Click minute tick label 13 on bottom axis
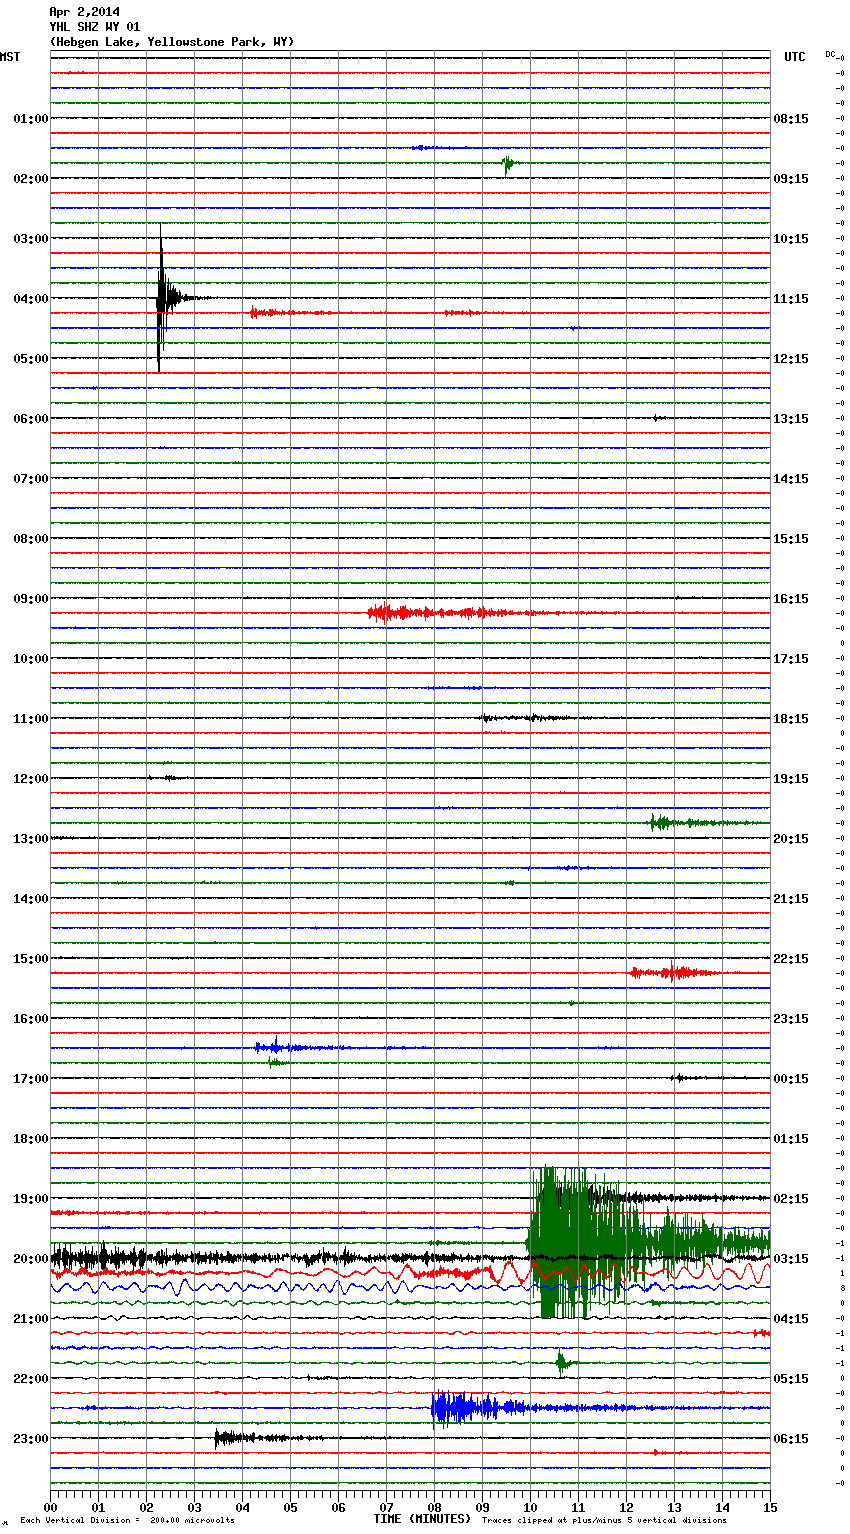850x1534 pixels. point(675,1507)
